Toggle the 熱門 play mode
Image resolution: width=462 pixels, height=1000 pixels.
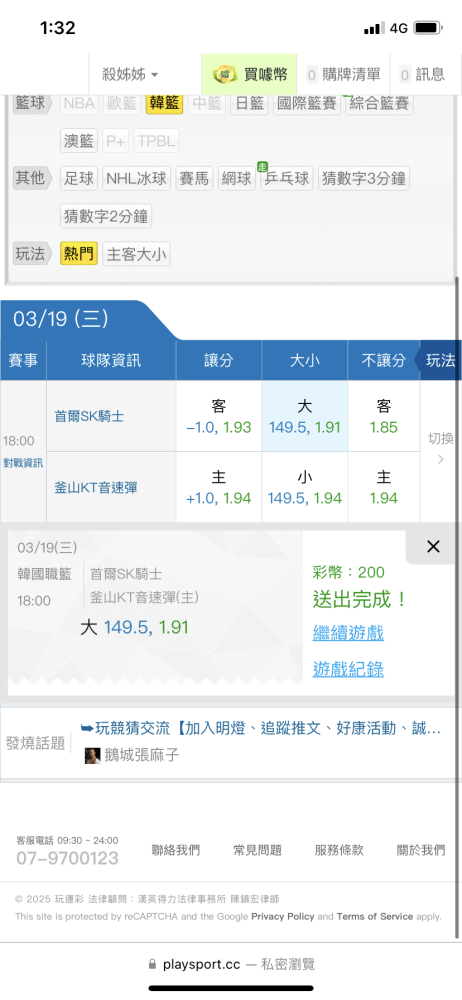click(78, 254)
